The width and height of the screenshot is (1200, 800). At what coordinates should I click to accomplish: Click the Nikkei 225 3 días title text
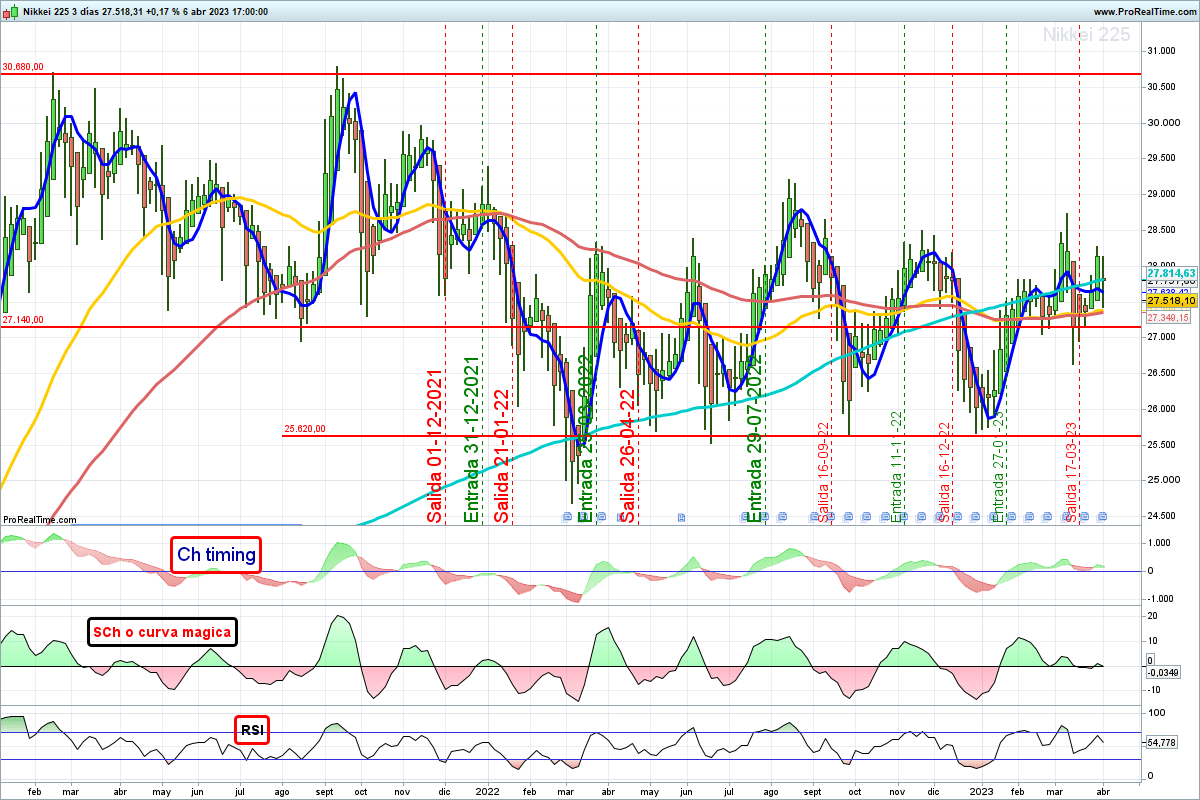(59, 11)
